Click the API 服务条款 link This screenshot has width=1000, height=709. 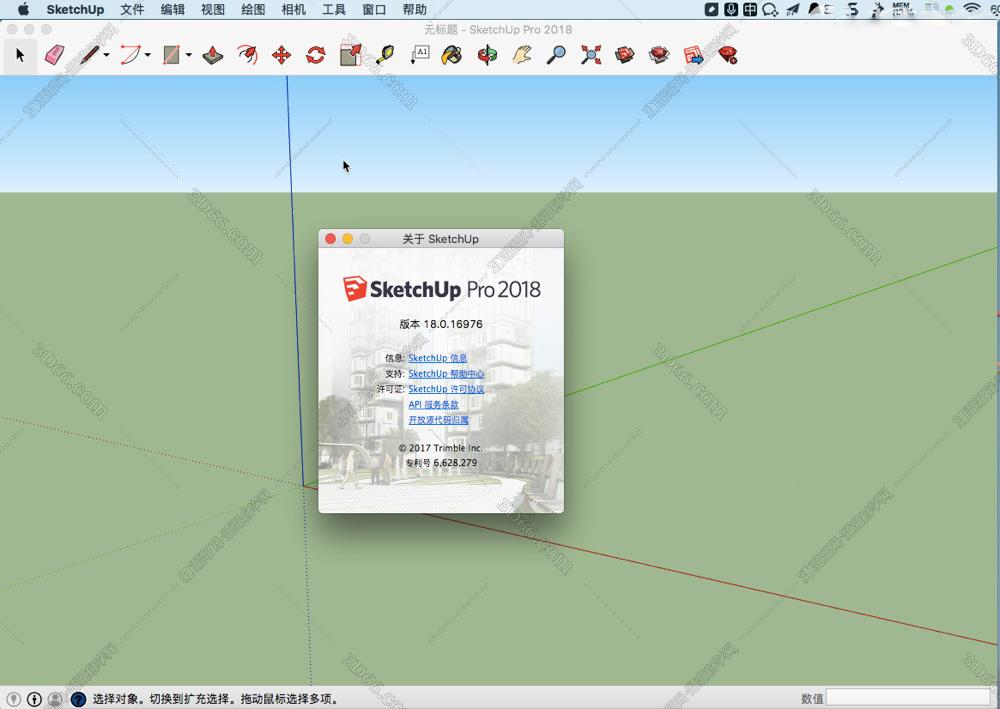click(433, 405)
